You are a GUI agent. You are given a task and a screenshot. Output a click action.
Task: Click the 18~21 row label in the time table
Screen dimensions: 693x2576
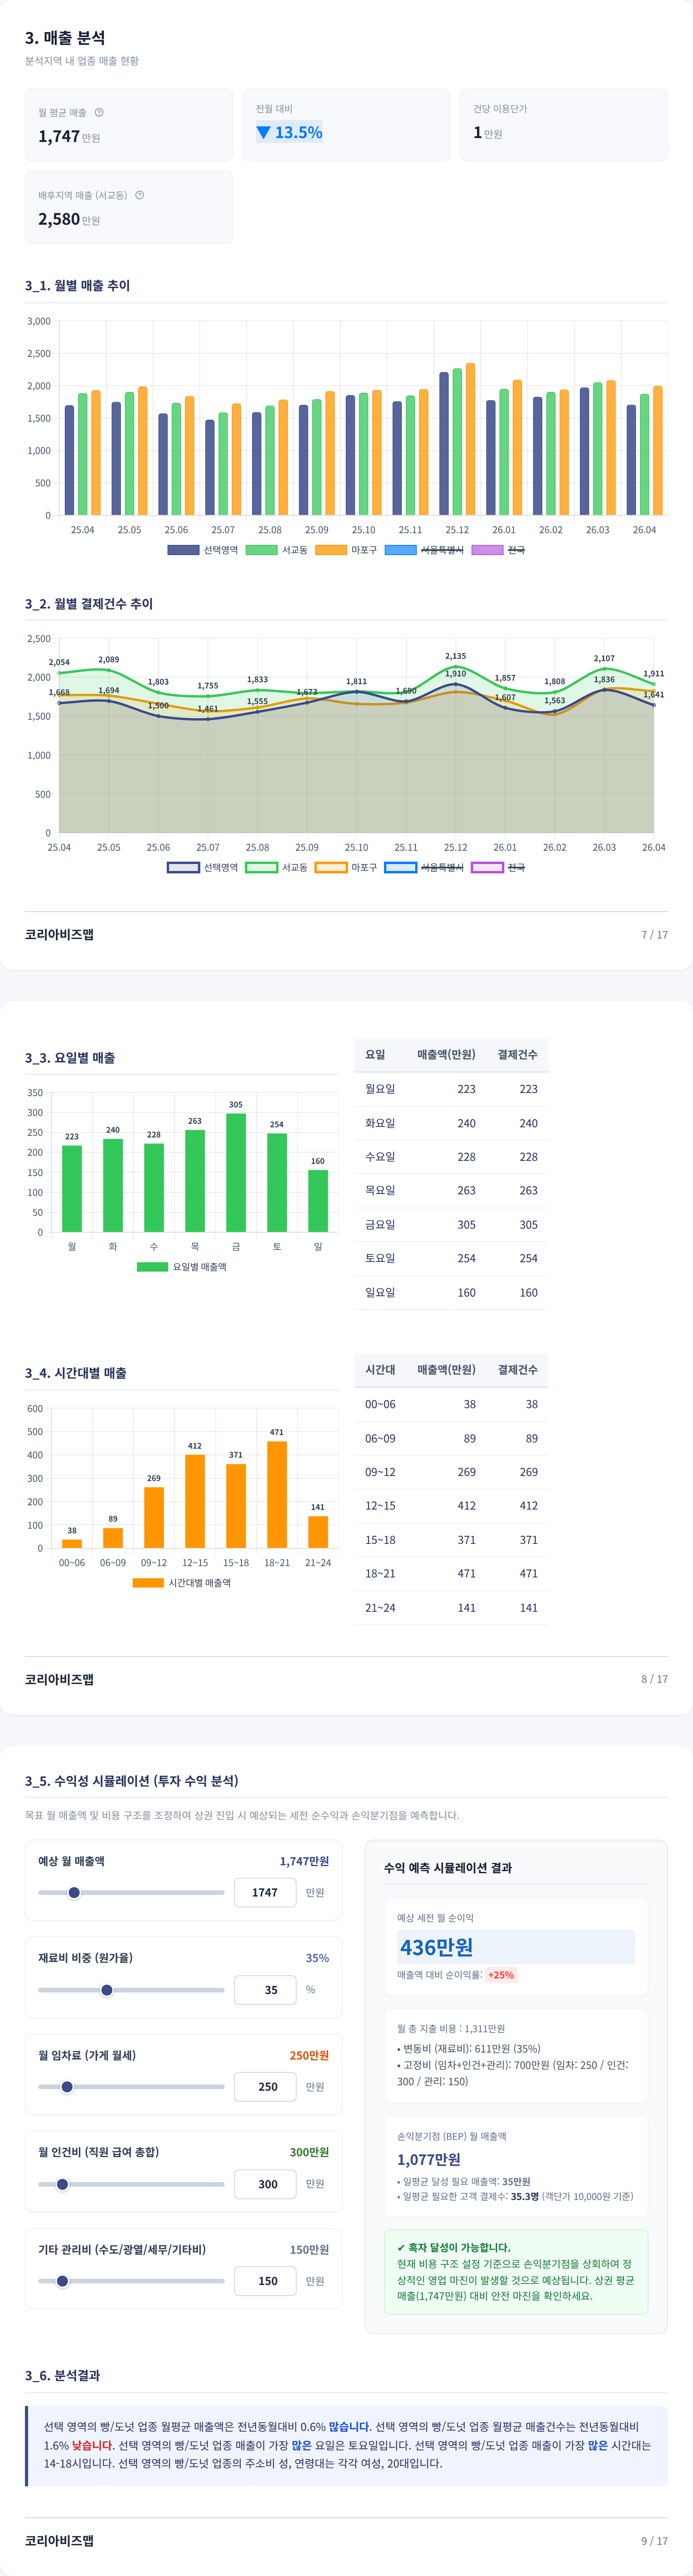(380, 1573)
